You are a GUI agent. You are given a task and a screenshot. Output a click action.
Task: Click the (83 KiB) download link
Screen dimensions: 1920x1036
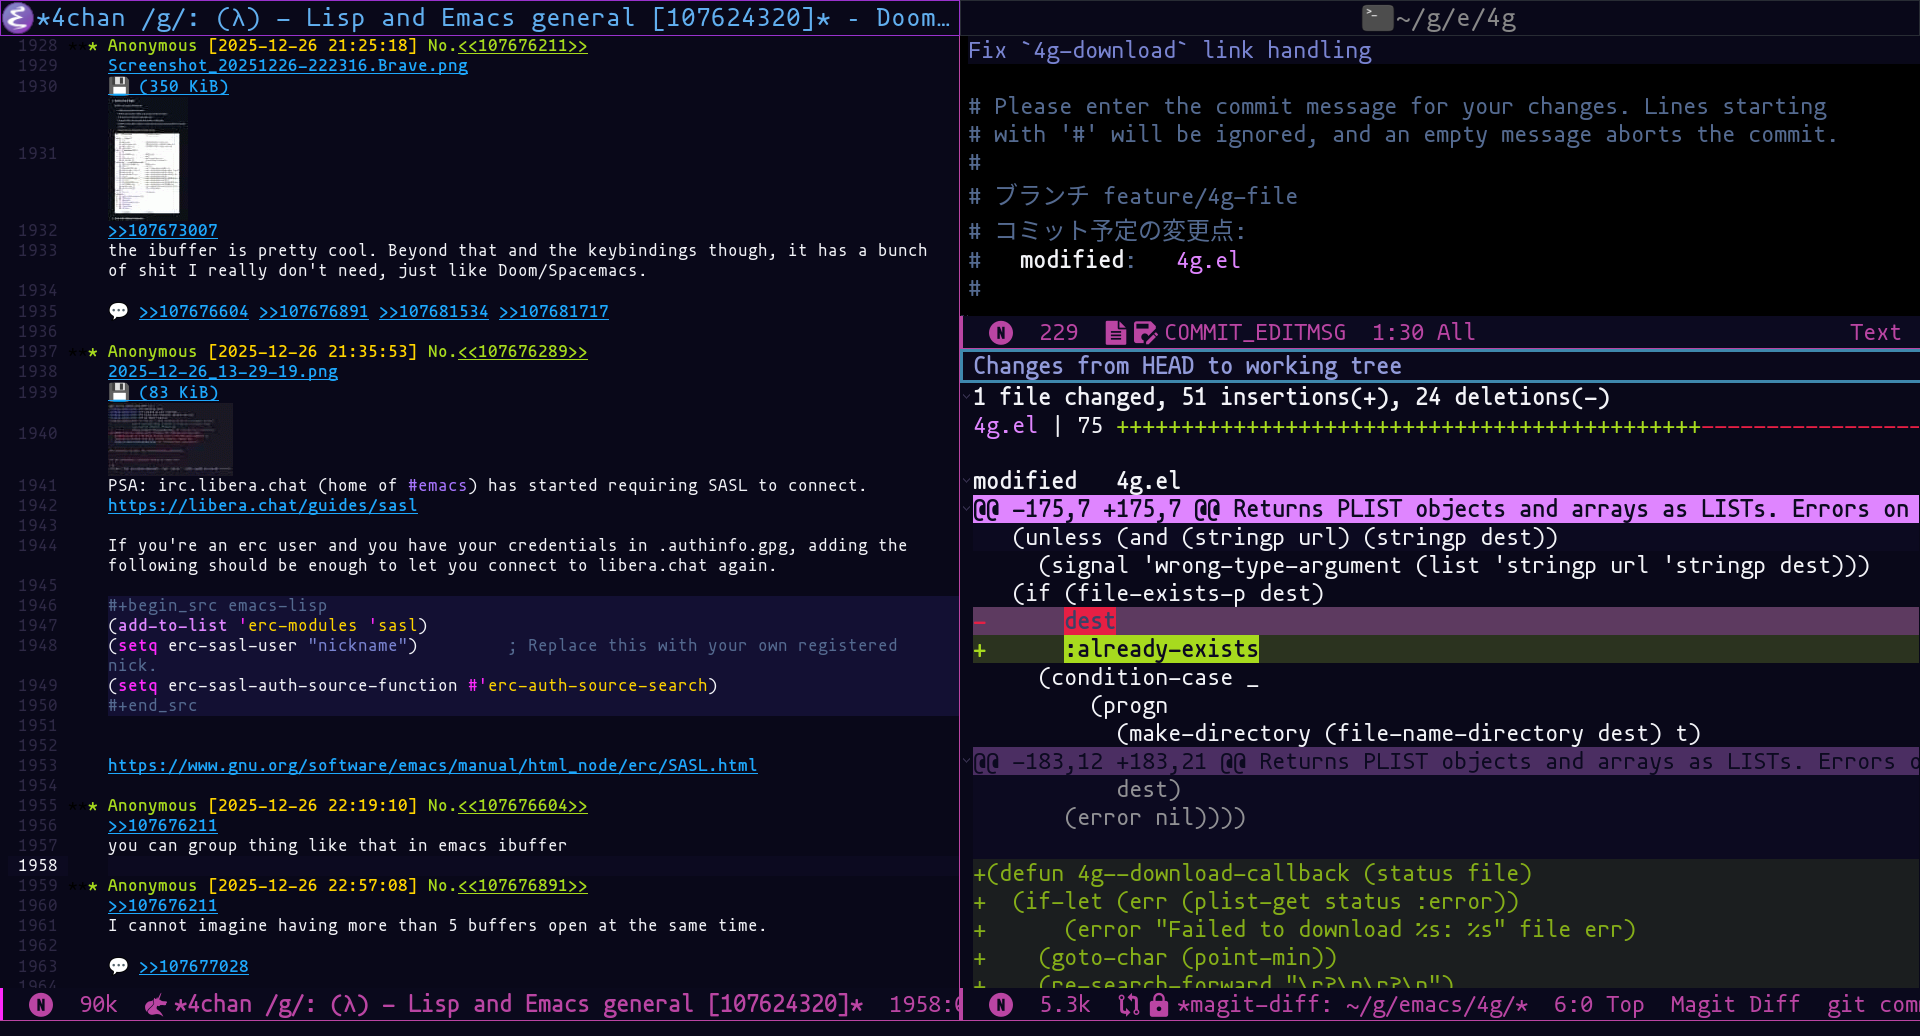(178, 392)
